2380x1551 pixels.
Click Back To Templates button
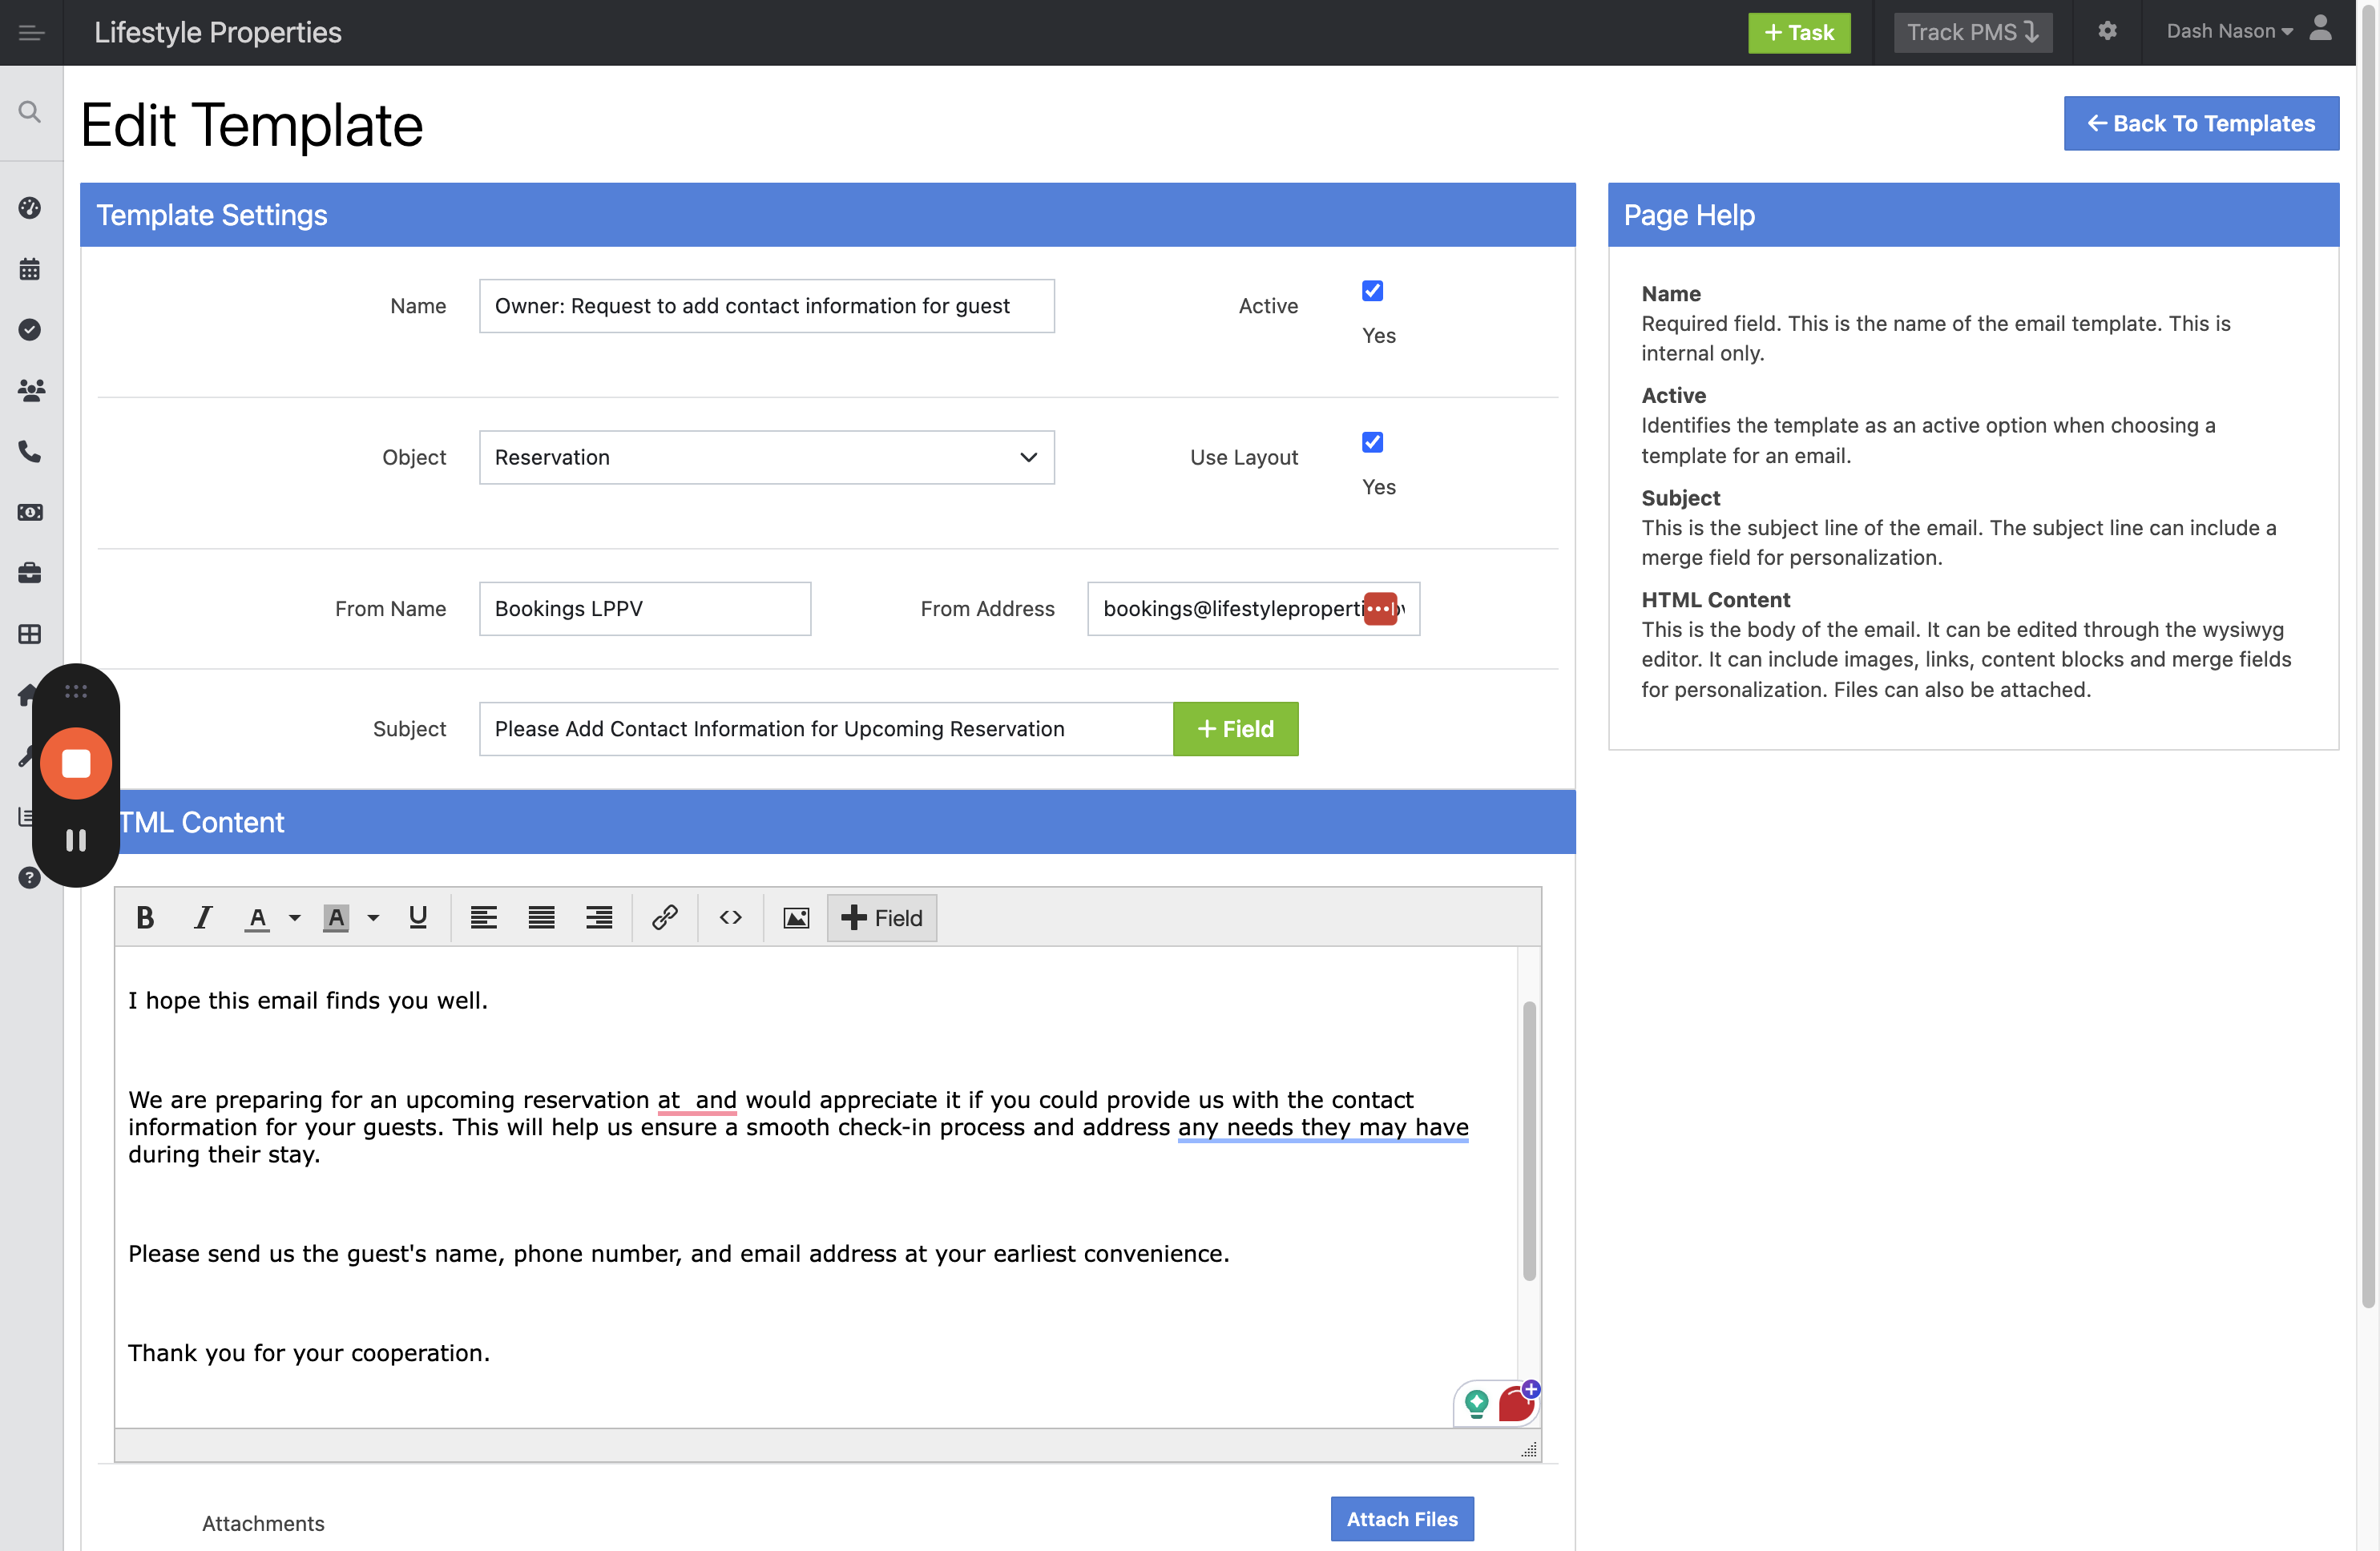pyautogui.click(x=2201, y=123)
